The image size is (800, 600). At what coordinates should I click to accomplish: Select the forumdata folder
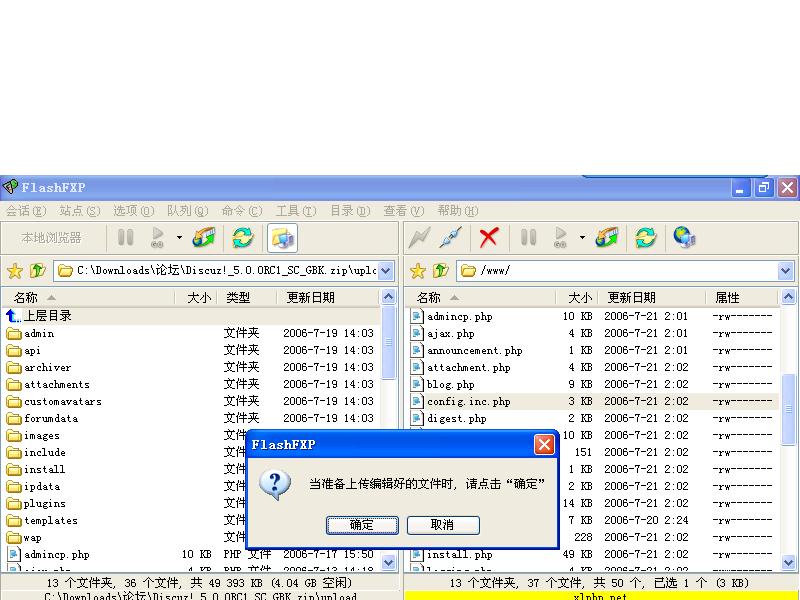[x=191, y=418]
